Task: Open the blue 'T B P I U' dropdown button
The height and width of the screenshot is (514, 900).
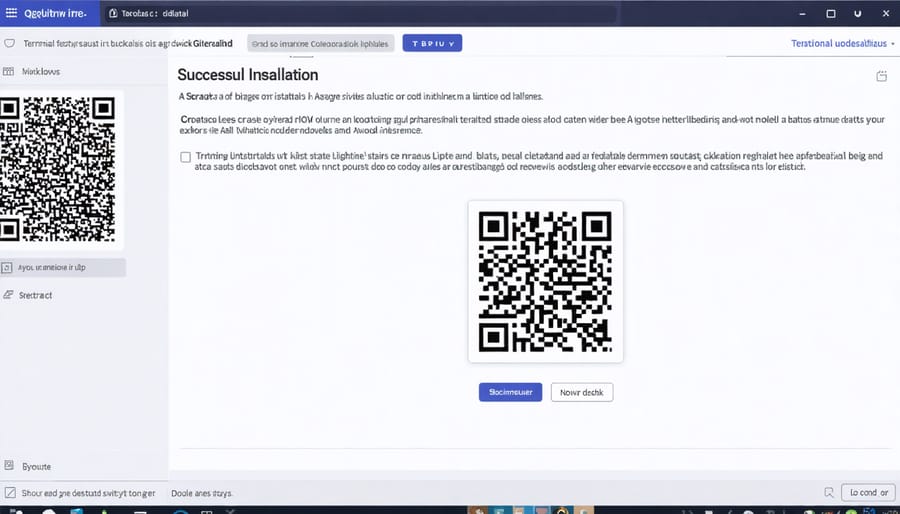Action: [x=432, y=43]
